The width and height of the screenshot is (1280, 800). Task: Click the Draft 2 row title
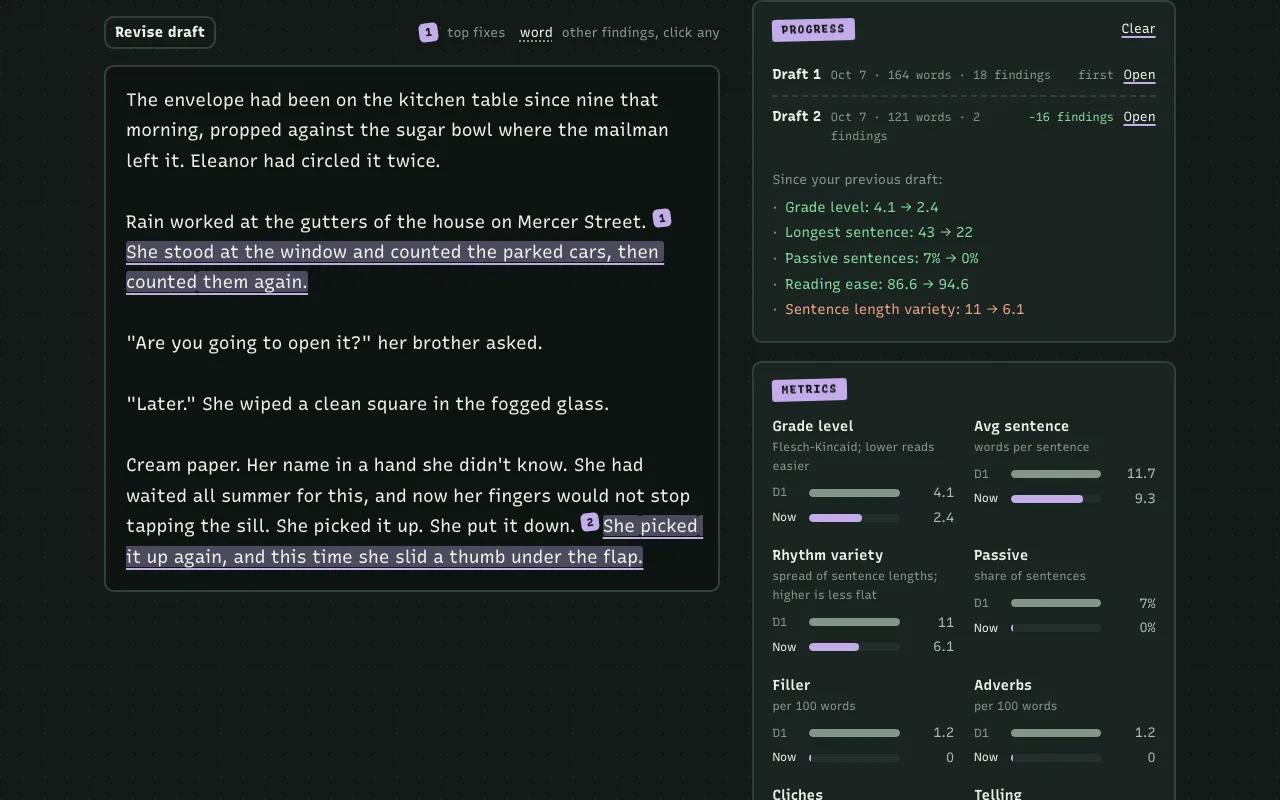[797, 116]
